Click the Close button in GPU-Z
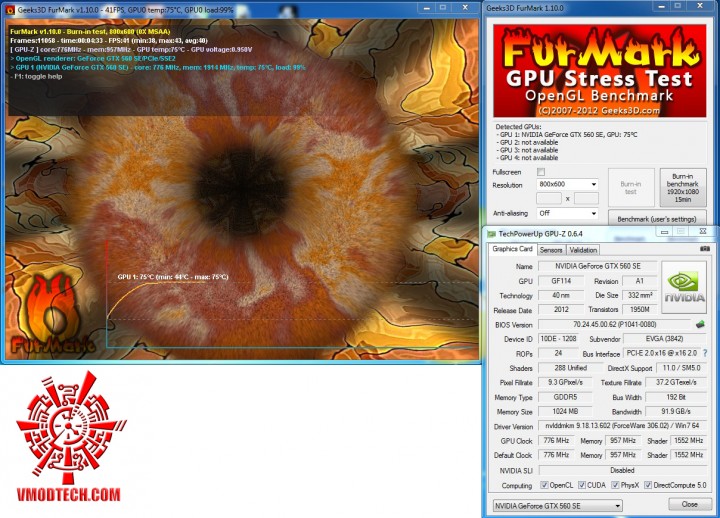This screenshot has width=720, height=518. click(689, 504)
